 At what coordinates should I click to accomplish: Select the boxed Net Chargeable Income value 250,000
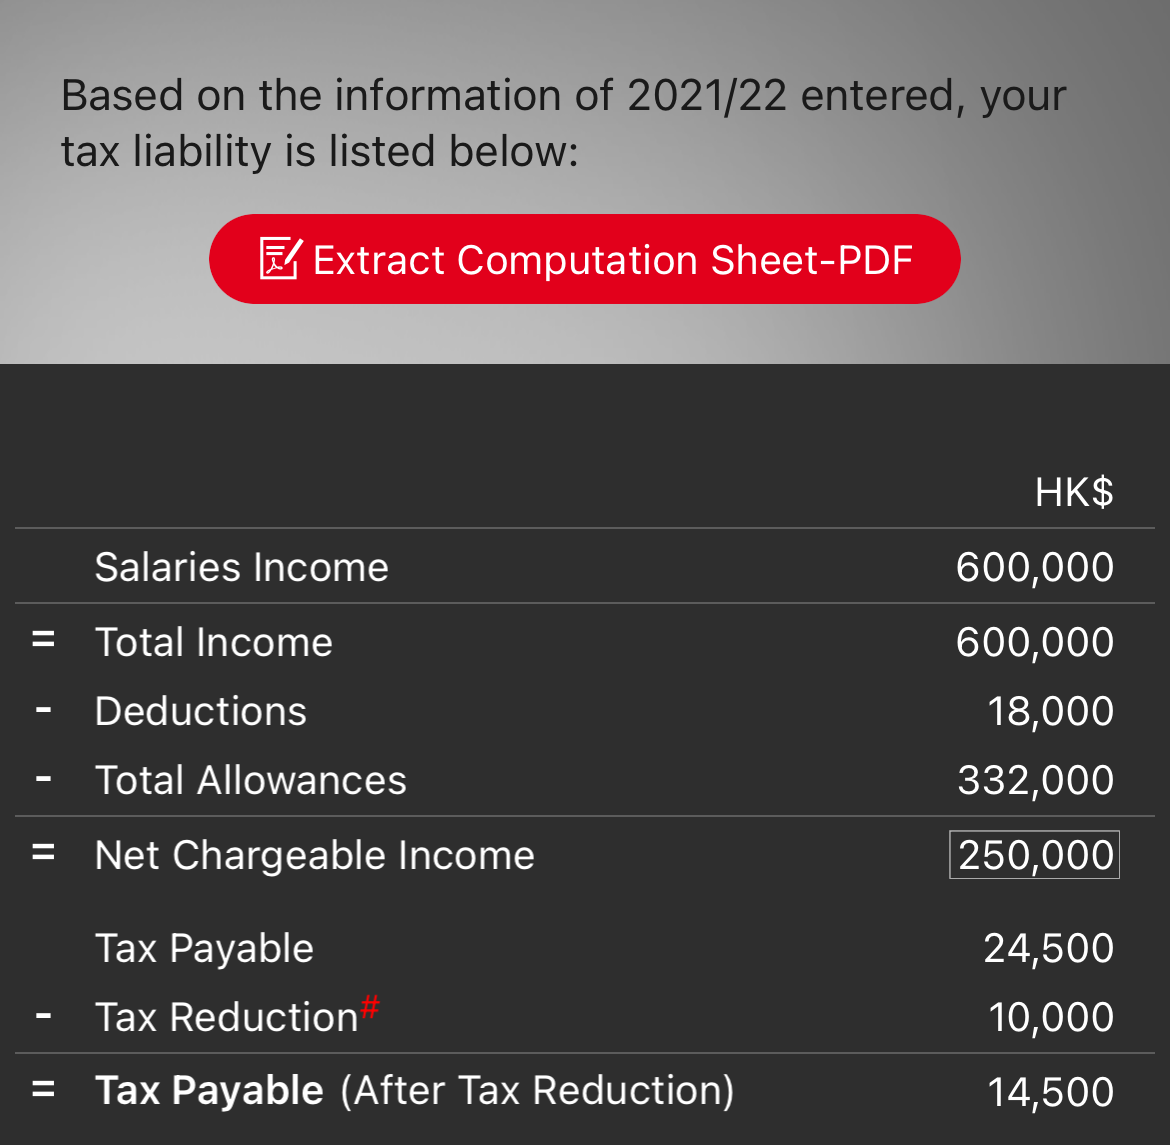[1034, 855]
